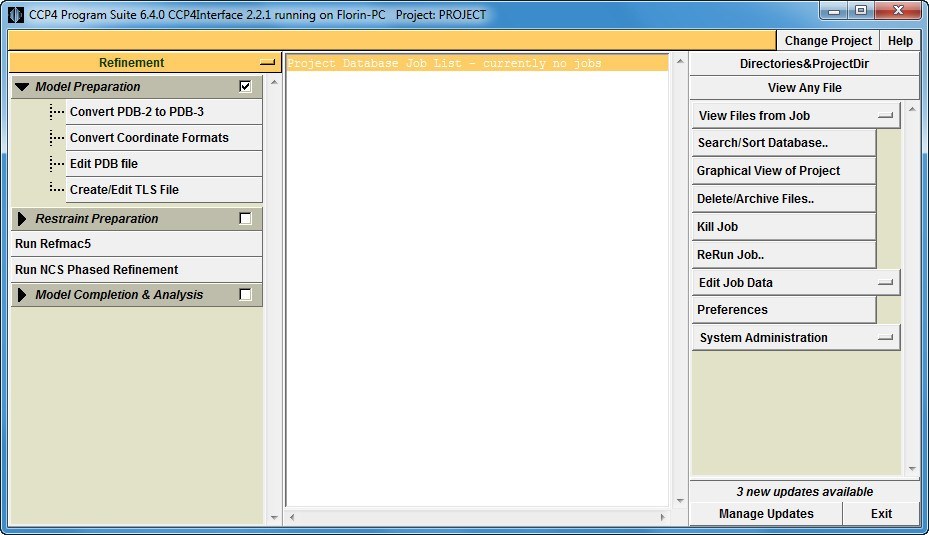This screenshot has height=535, width=929.
Task: Expand the Restraint Preparation section
Action: coord(22,219)
